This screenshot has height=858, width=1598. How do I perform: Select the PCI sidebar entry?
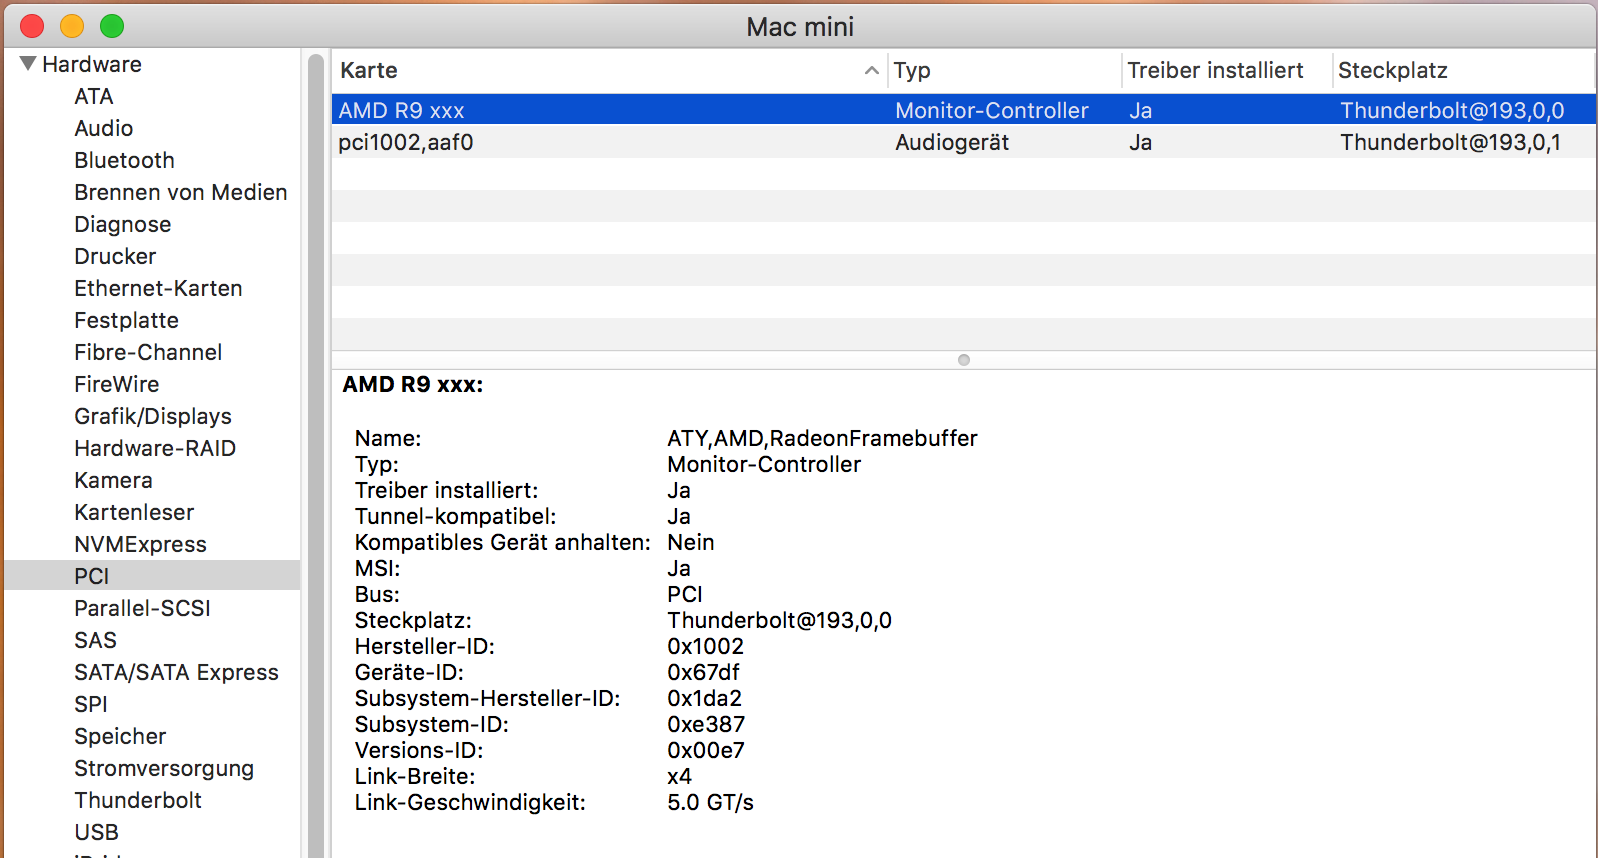tap(152, 575)
